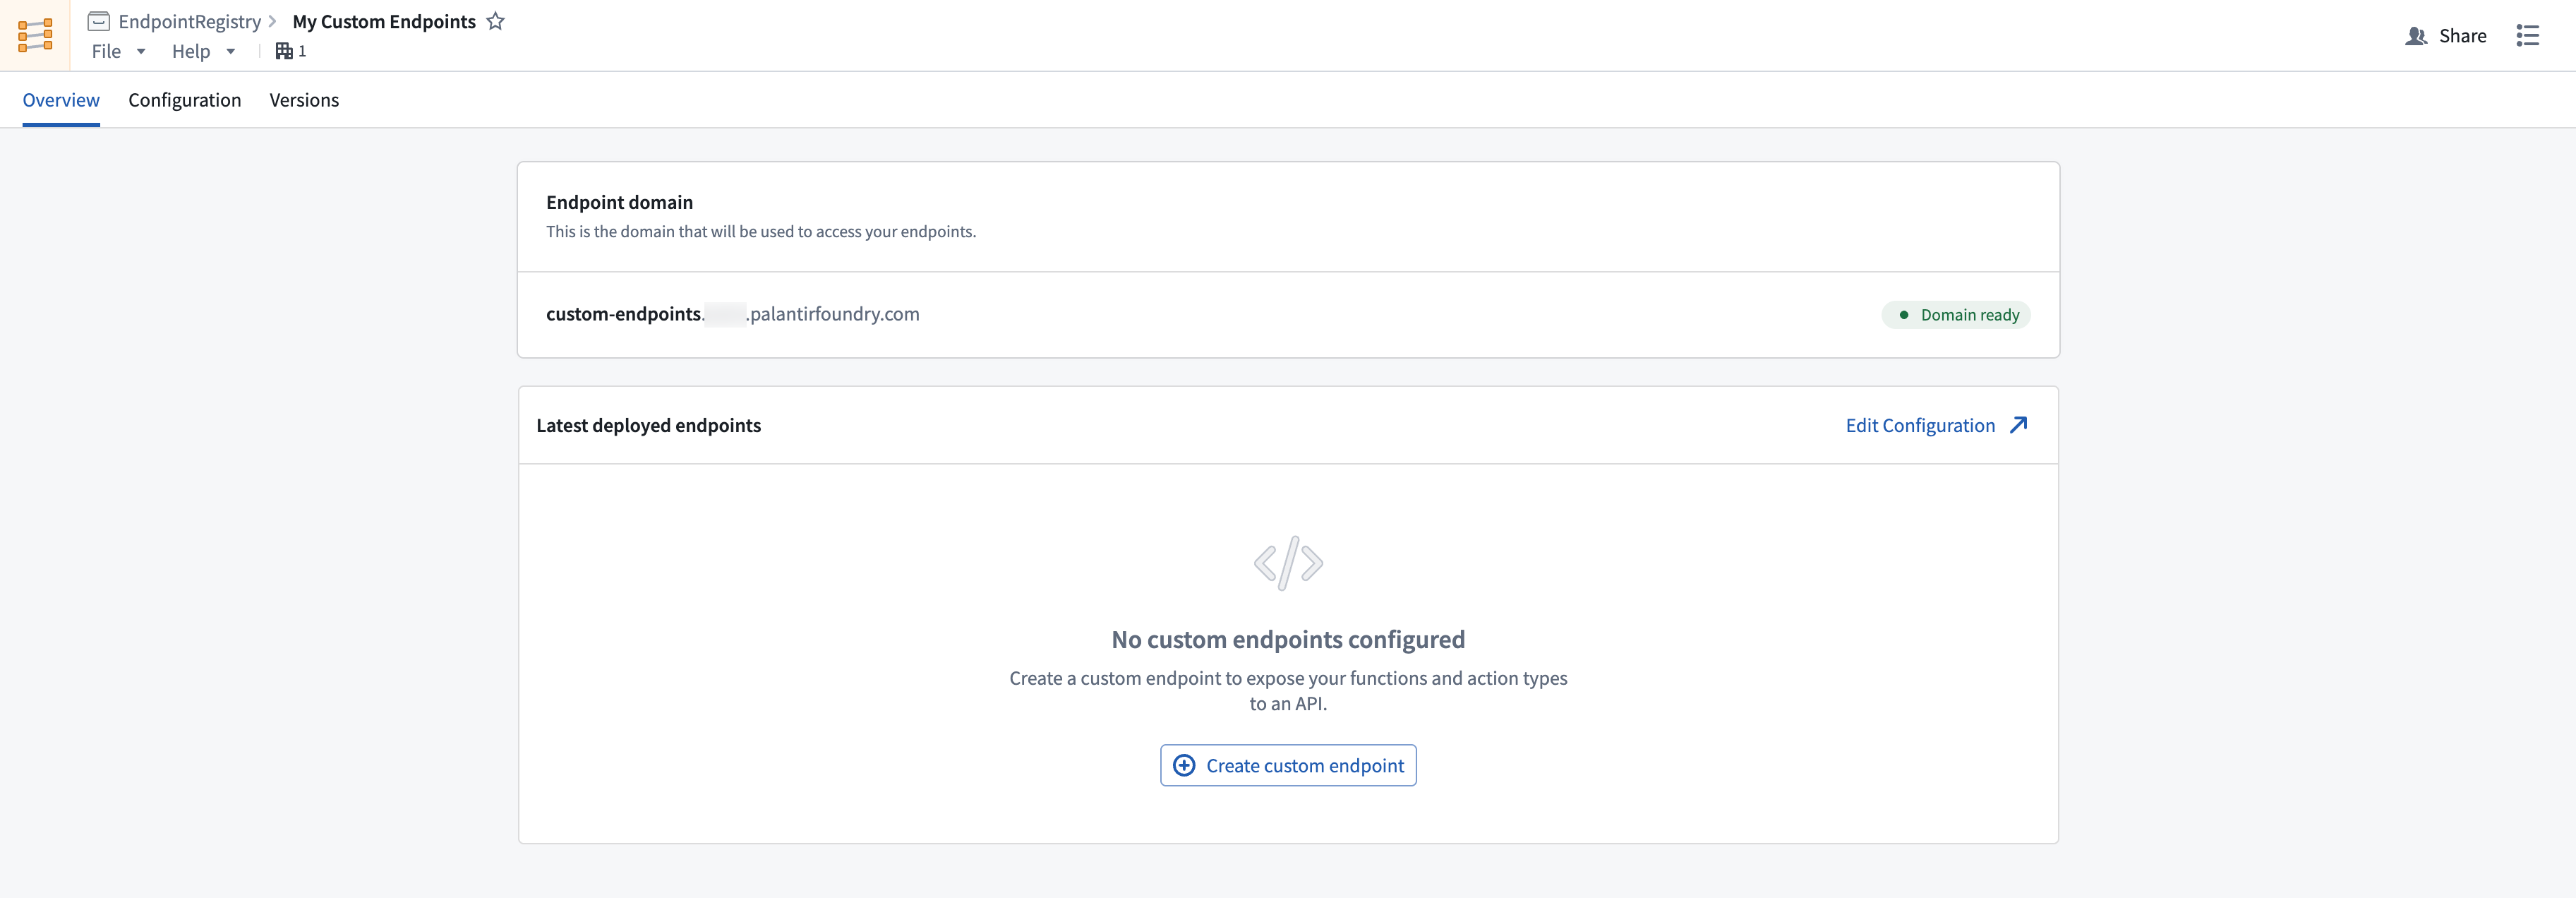Open the Versions tab

(304, 100)
